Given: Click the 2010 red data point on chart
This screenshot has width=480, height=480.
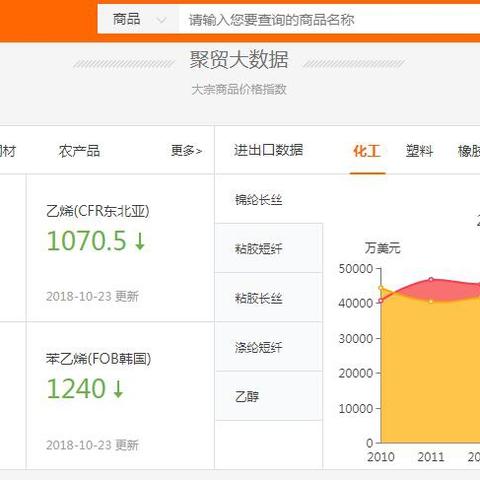Looking at the screenshot, I should [381, 301].
